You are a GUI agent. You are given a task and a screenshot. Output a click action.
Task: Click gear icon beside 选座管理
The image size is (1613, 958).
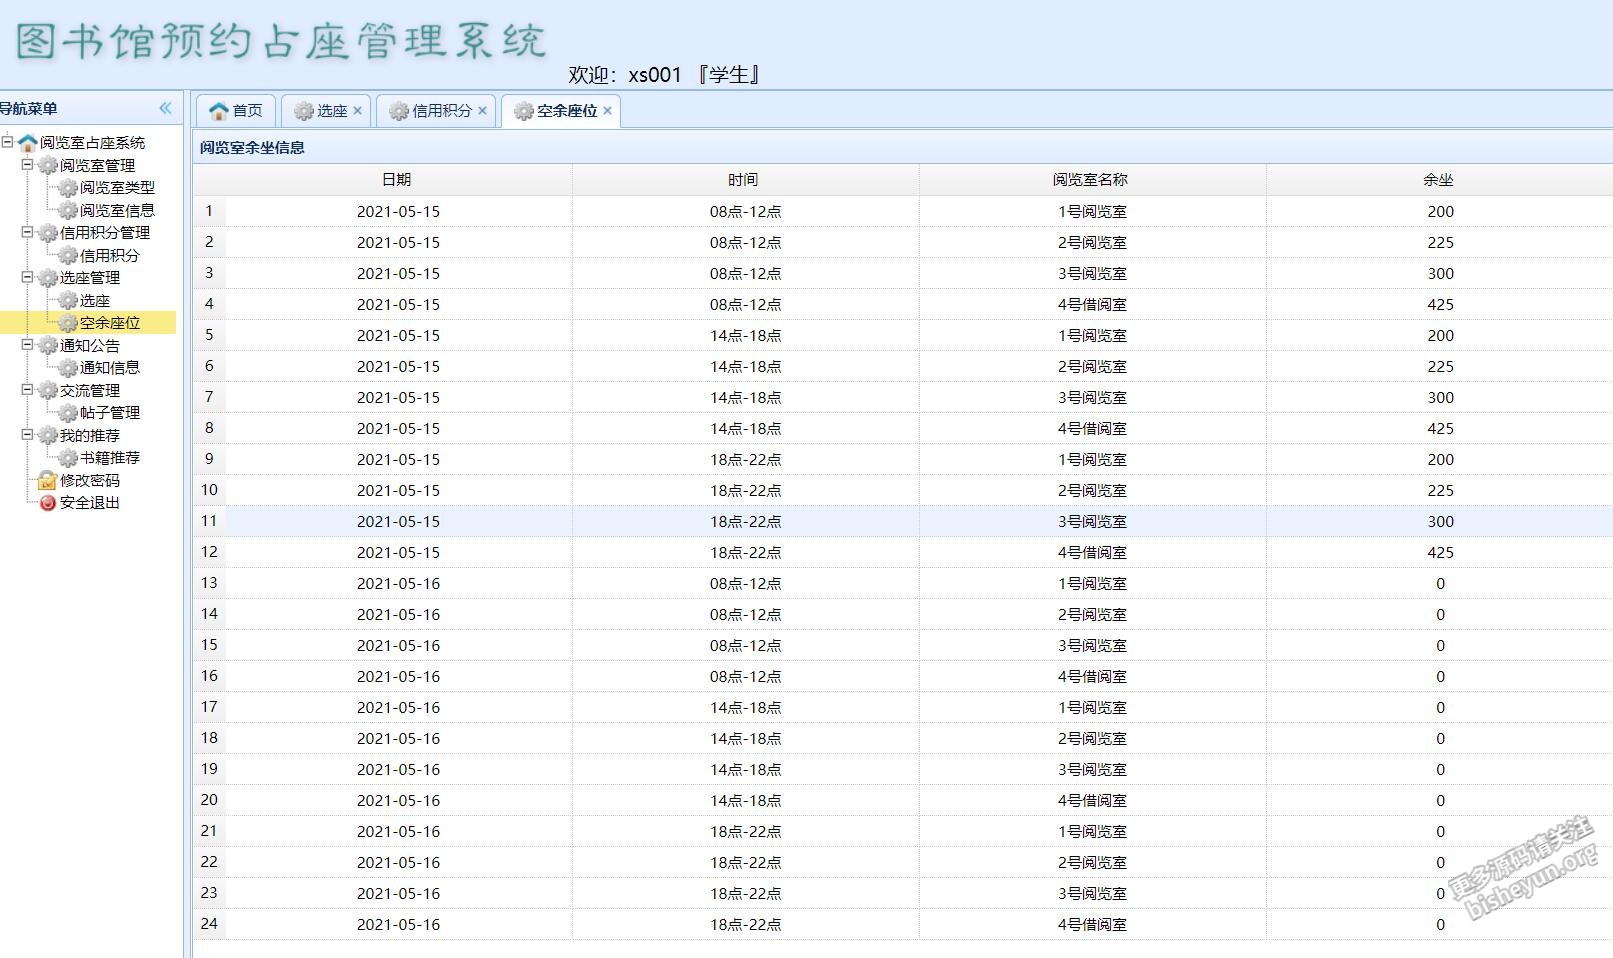pyautogui.click(x=48, y=278)
